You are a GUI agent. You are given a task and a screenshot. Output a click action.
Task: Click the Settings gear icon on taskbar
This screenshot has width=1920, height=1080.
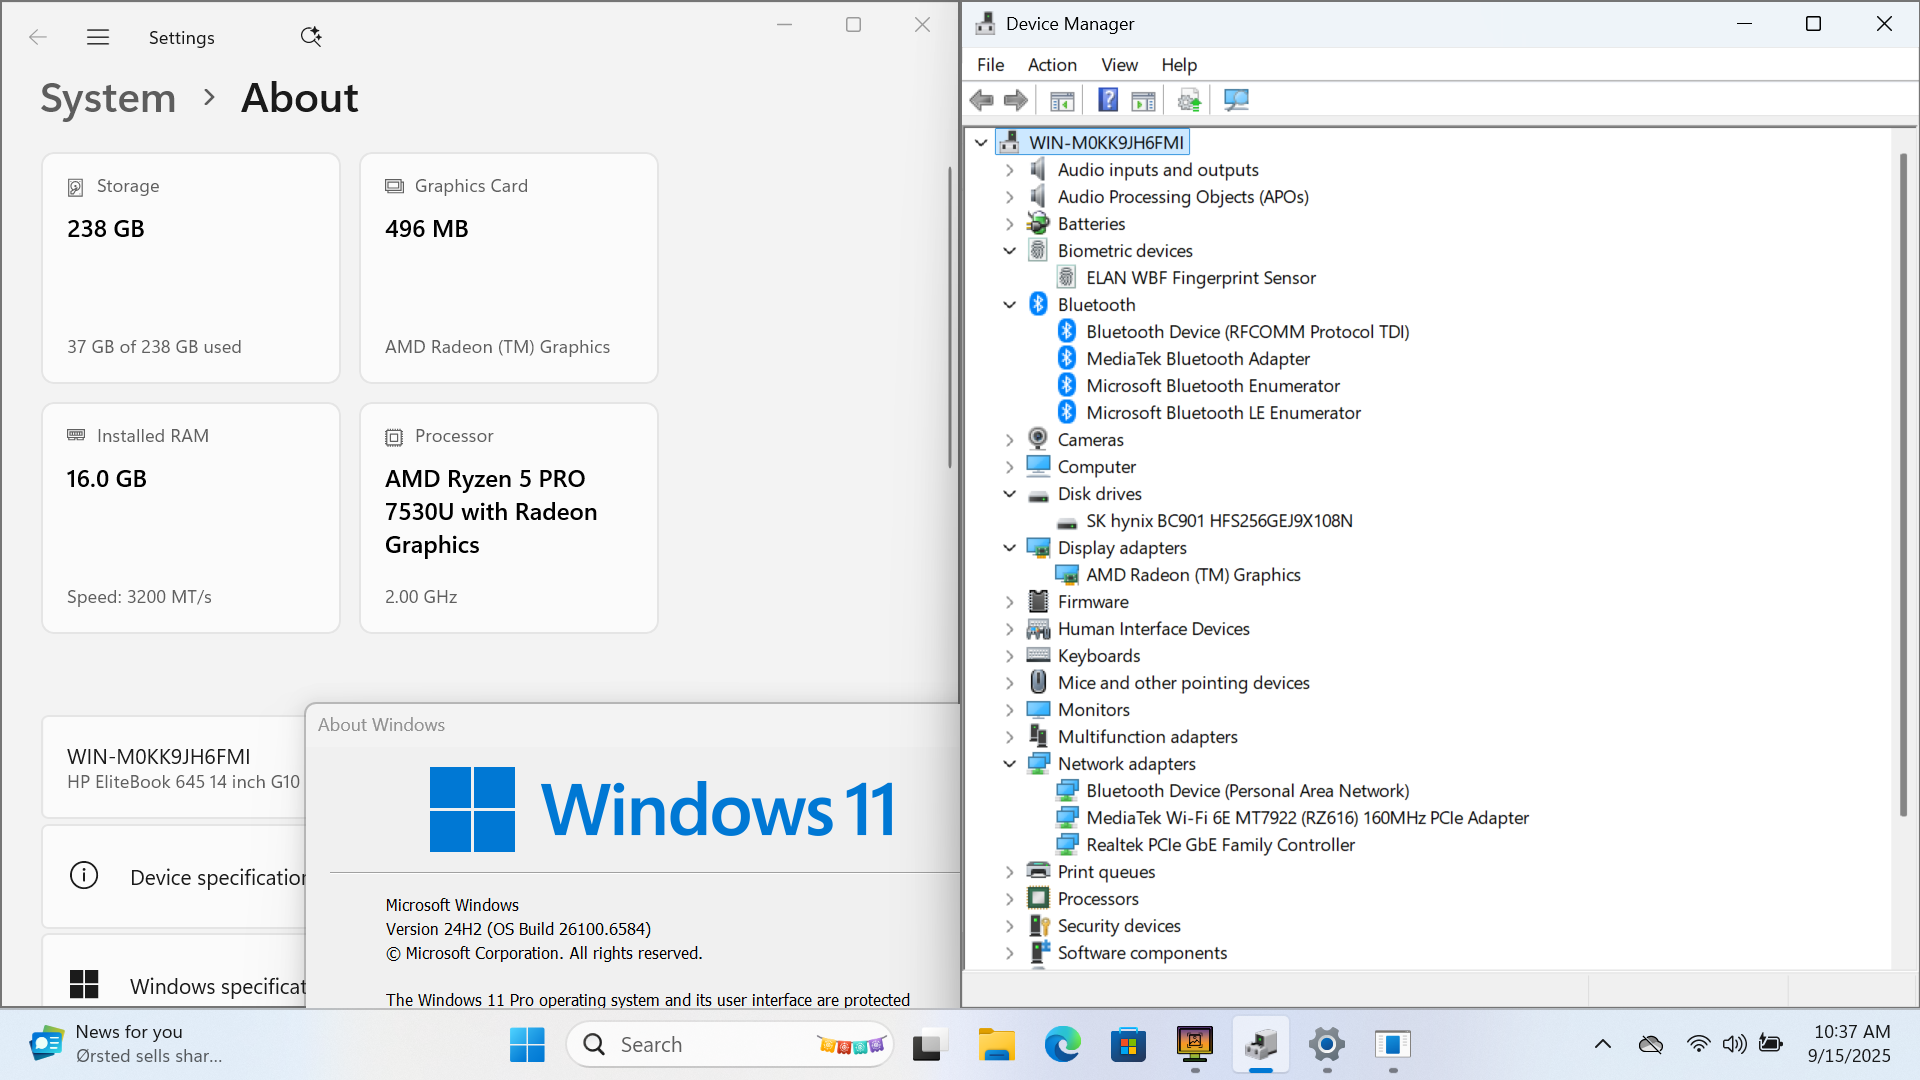1327,1045
